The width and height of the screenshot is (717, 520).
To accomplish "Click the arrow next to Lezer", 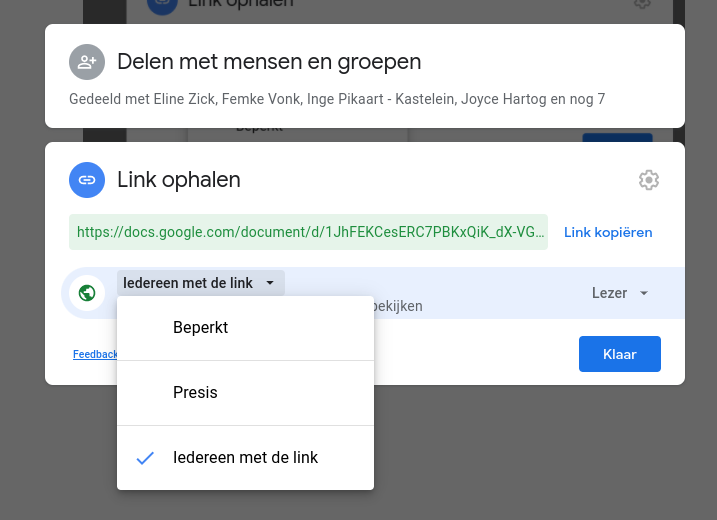I will tap(644, 294).
